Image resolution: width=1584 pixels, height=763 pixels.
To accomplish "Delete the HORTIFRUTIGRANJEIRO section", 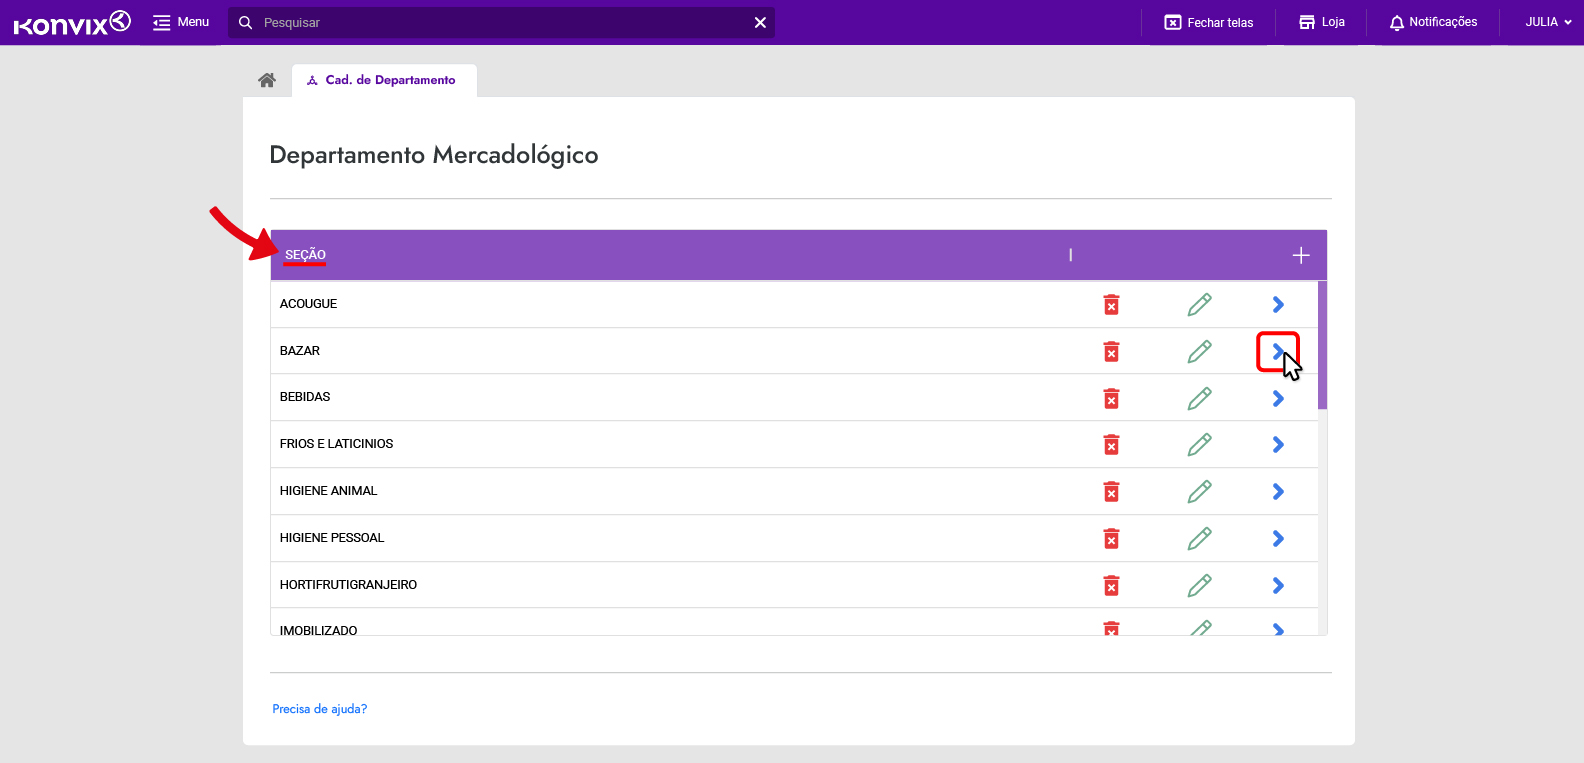I will click(x=1111, y=585).
